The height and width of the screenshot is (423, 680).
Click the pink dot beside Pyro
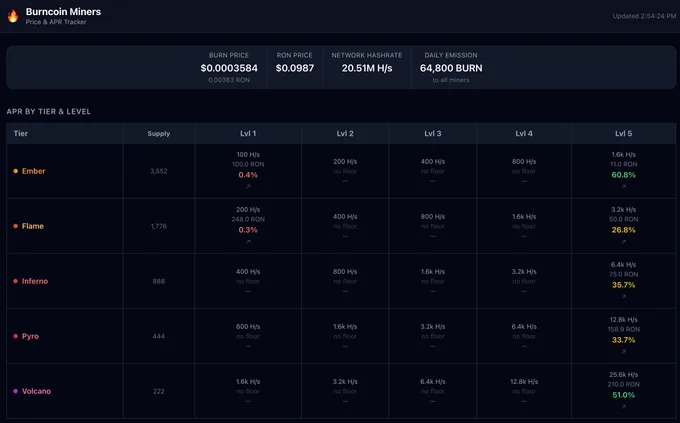[16, 336]
